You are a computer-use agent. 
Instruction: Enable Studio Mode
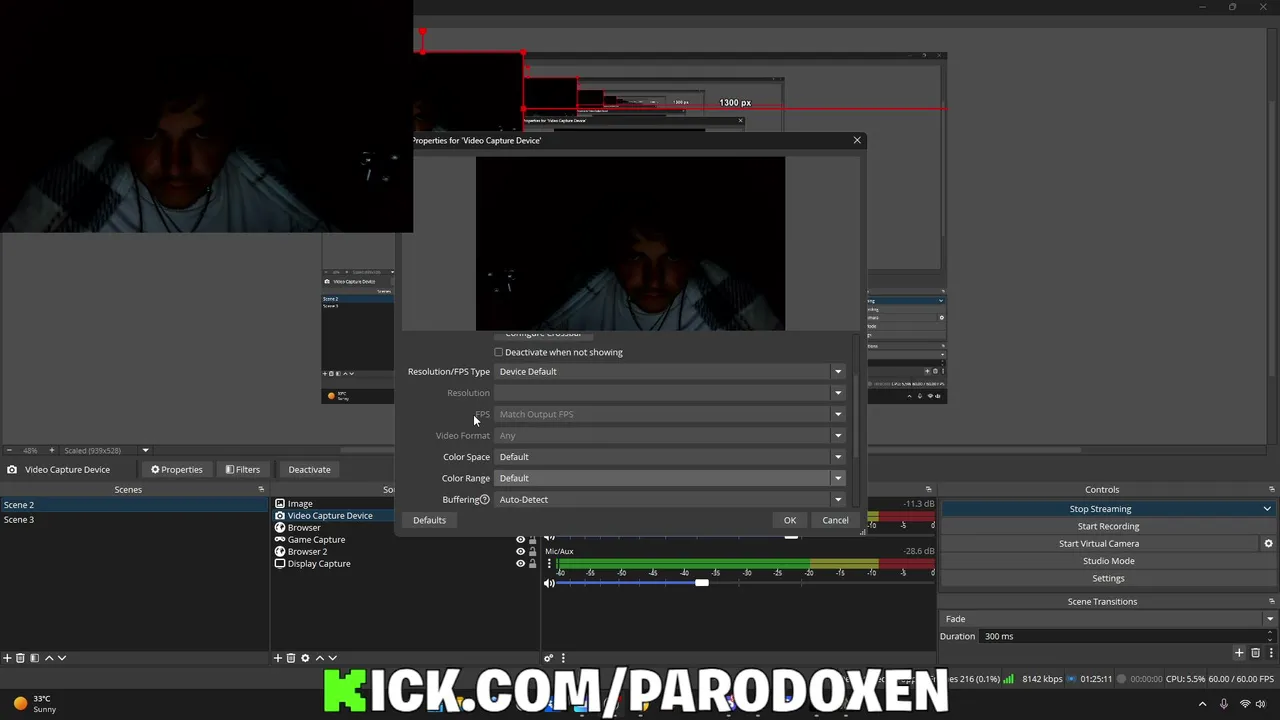[1108, 561]
